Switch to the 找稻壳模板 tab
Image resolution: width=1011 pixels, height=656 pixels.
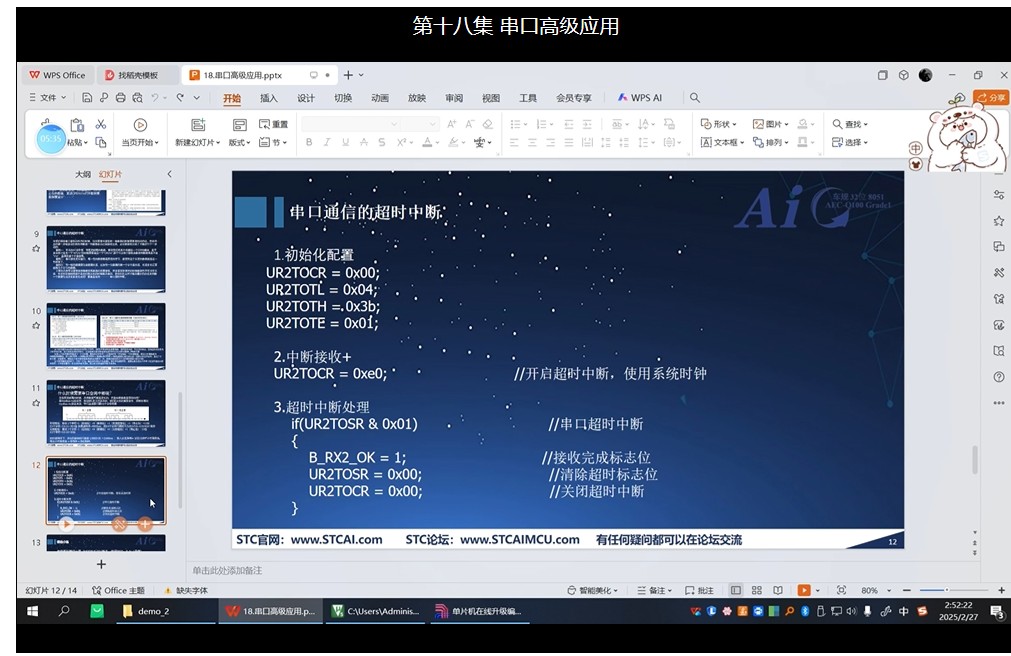click(x=137, y=75)
